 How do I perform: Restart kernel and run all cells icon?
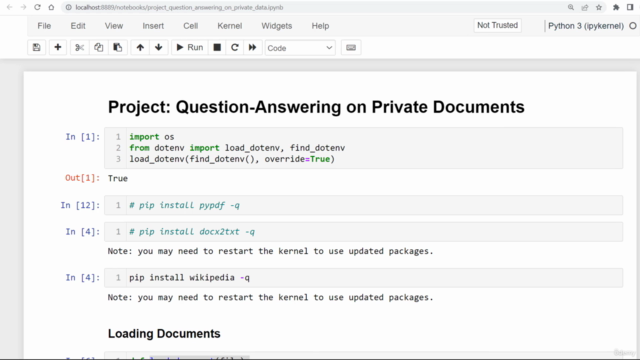252,48
